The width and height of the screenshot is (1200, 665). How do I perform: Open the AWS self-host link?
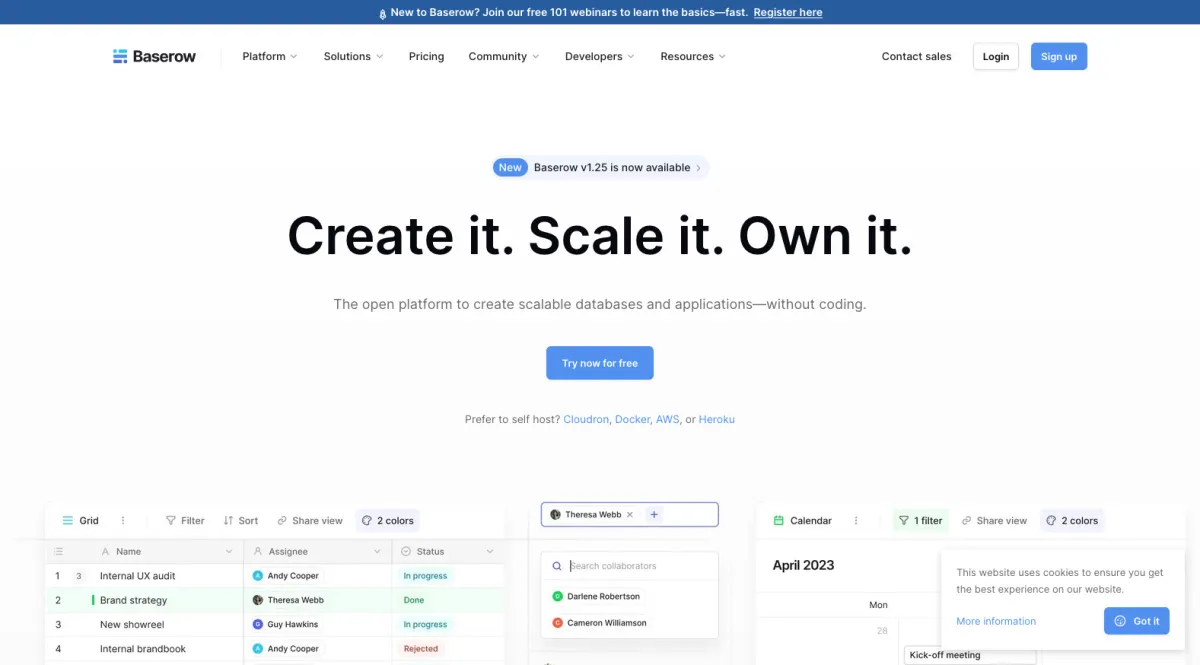[667, 419]
